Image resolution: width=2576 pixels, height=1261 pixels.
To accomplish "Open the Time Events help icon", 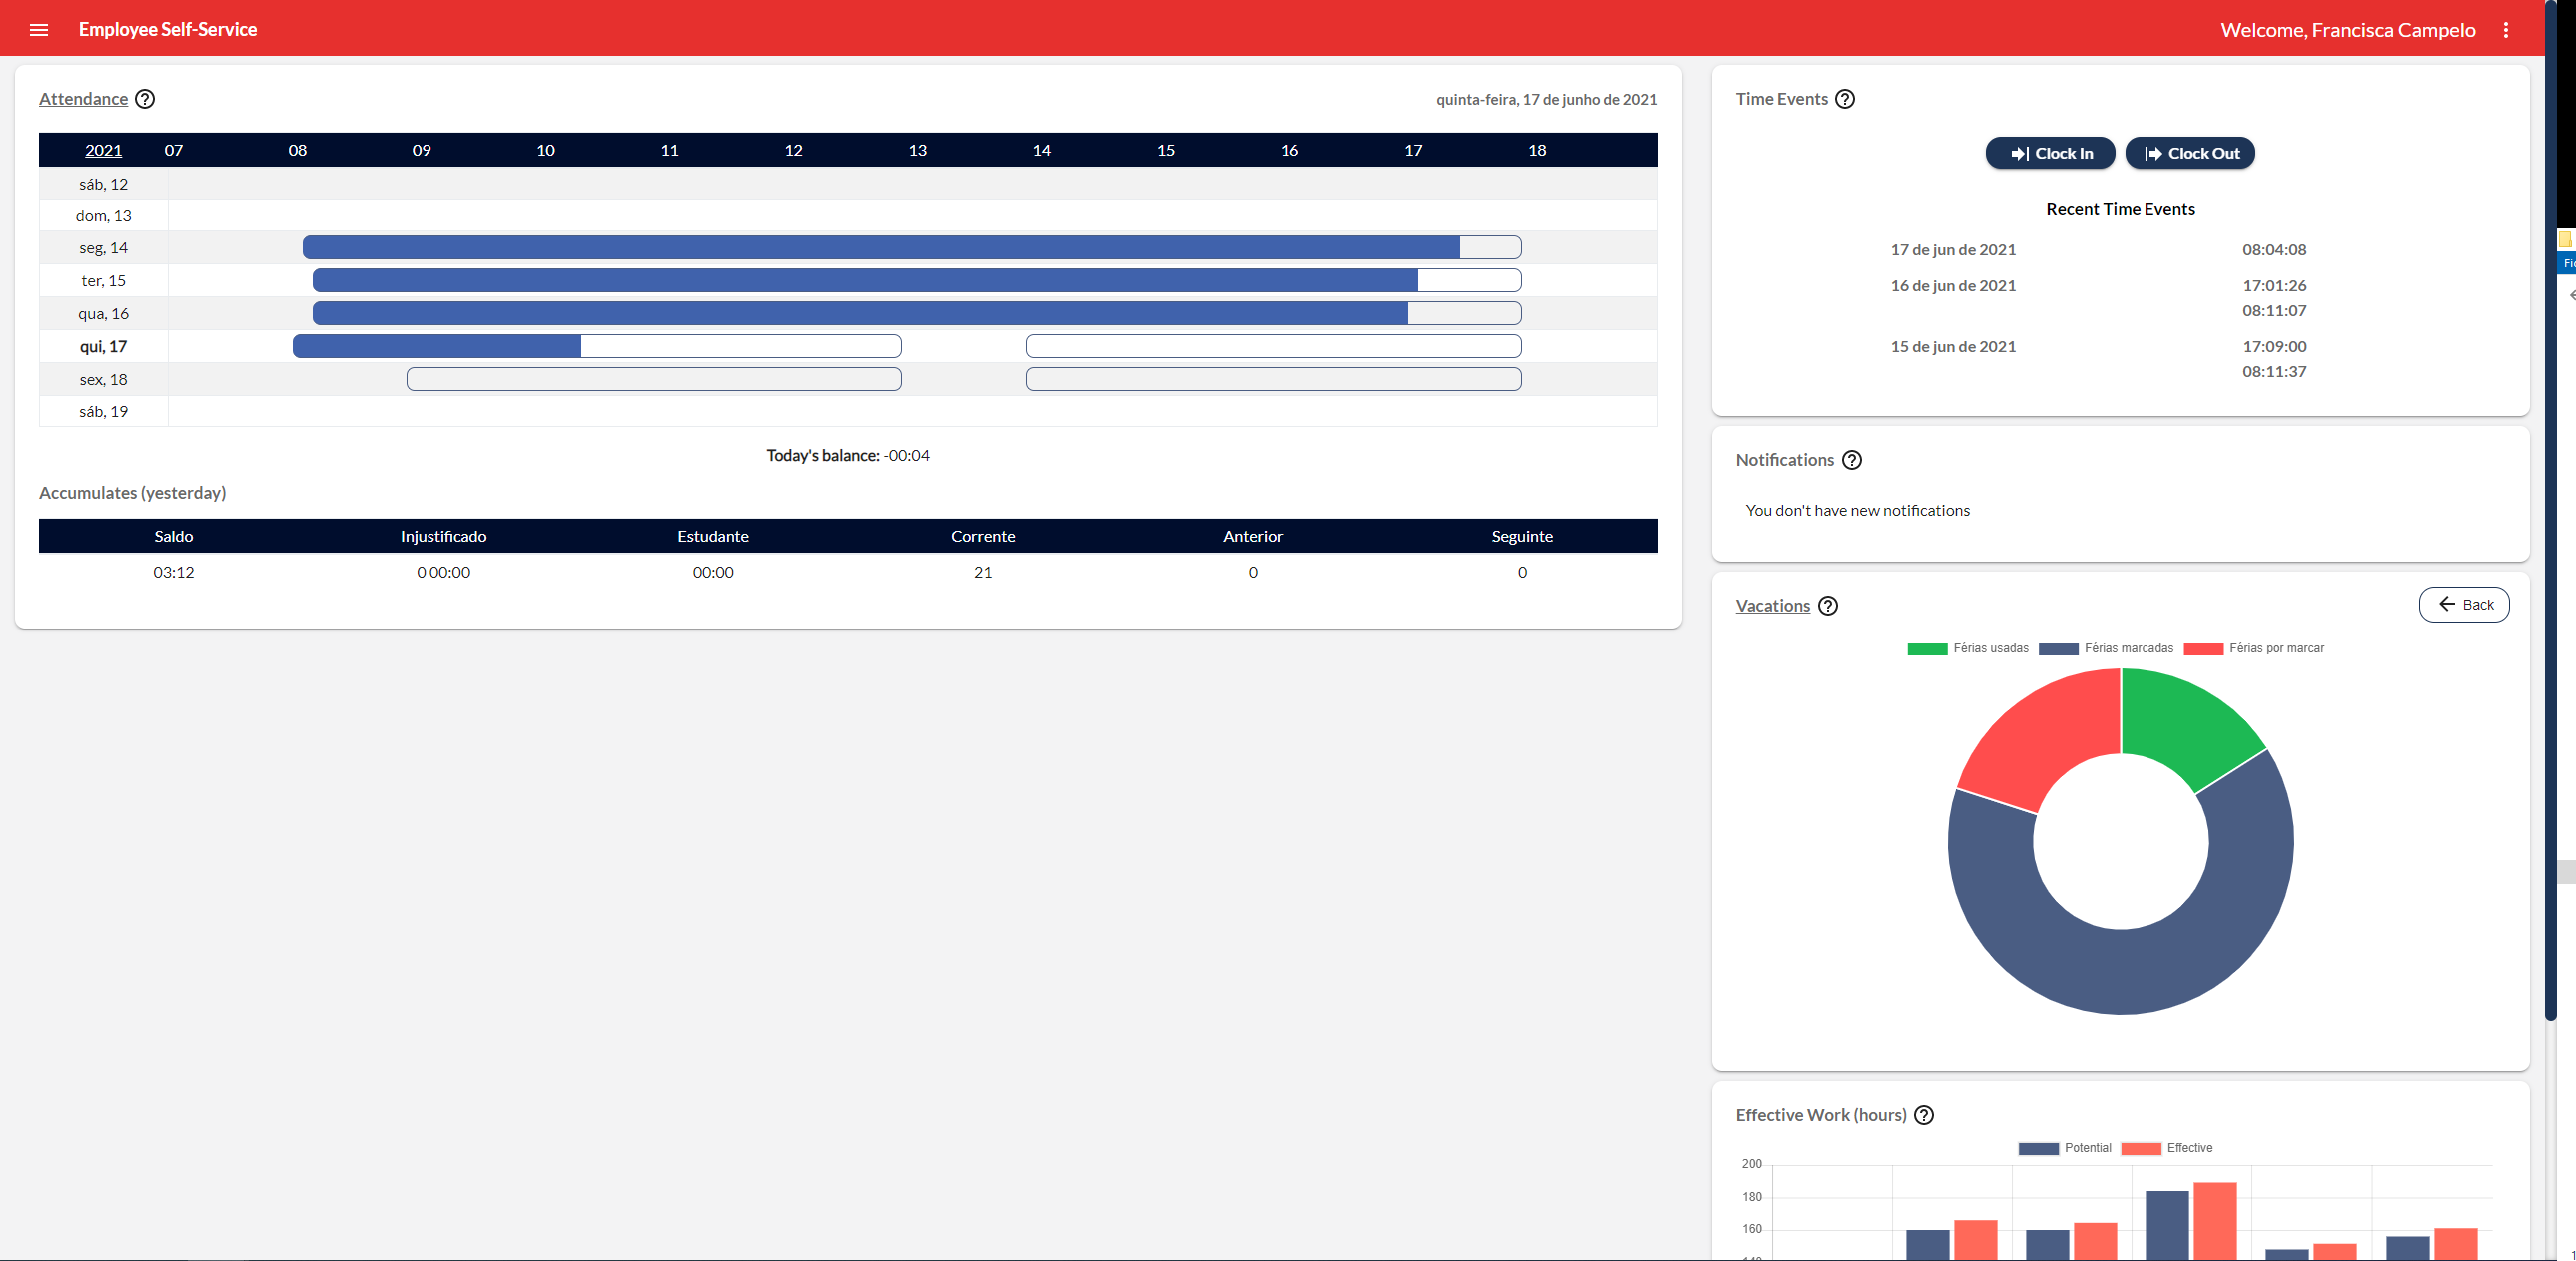I will pos(1845,99).
